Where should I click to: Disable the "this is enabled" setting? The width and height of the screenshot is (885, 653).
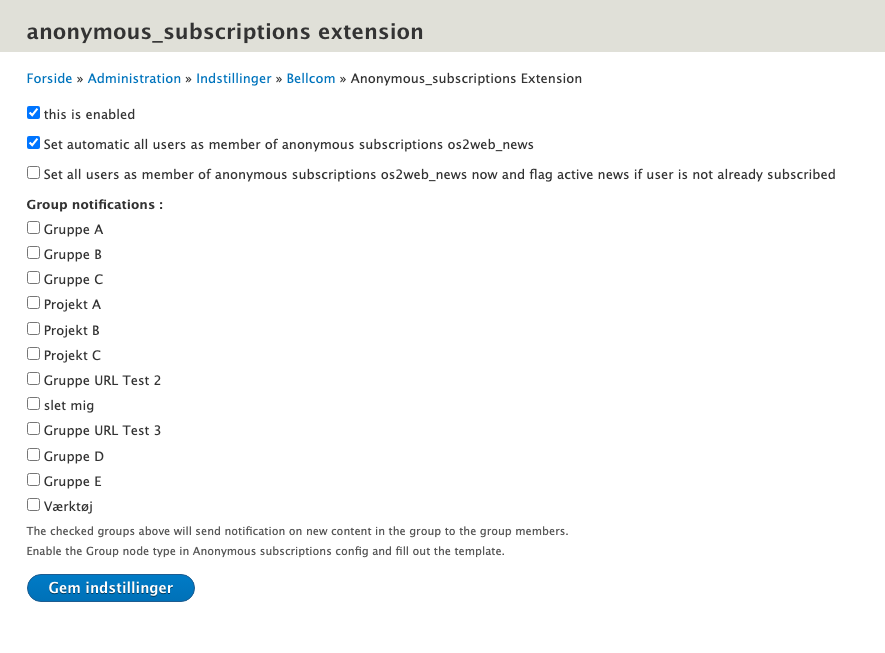(33, 112)
